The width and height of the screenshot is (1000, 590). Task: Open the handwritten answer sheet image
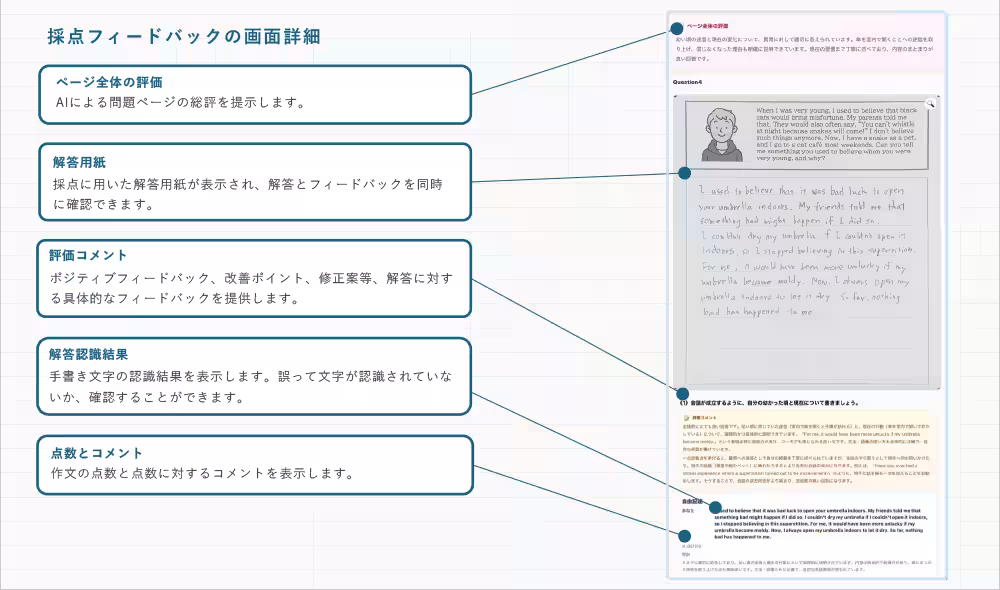(x=806, y=242)
